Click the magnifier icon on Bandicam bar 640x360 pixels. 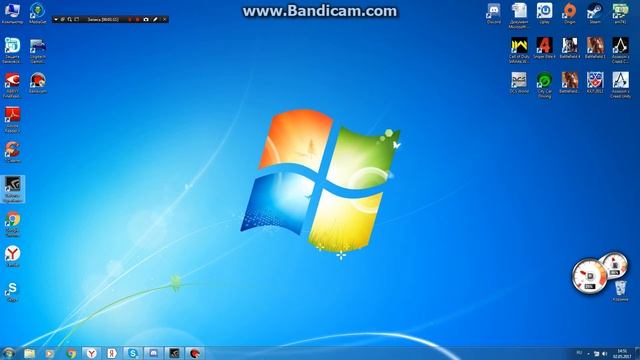click(x=70, y=19)
